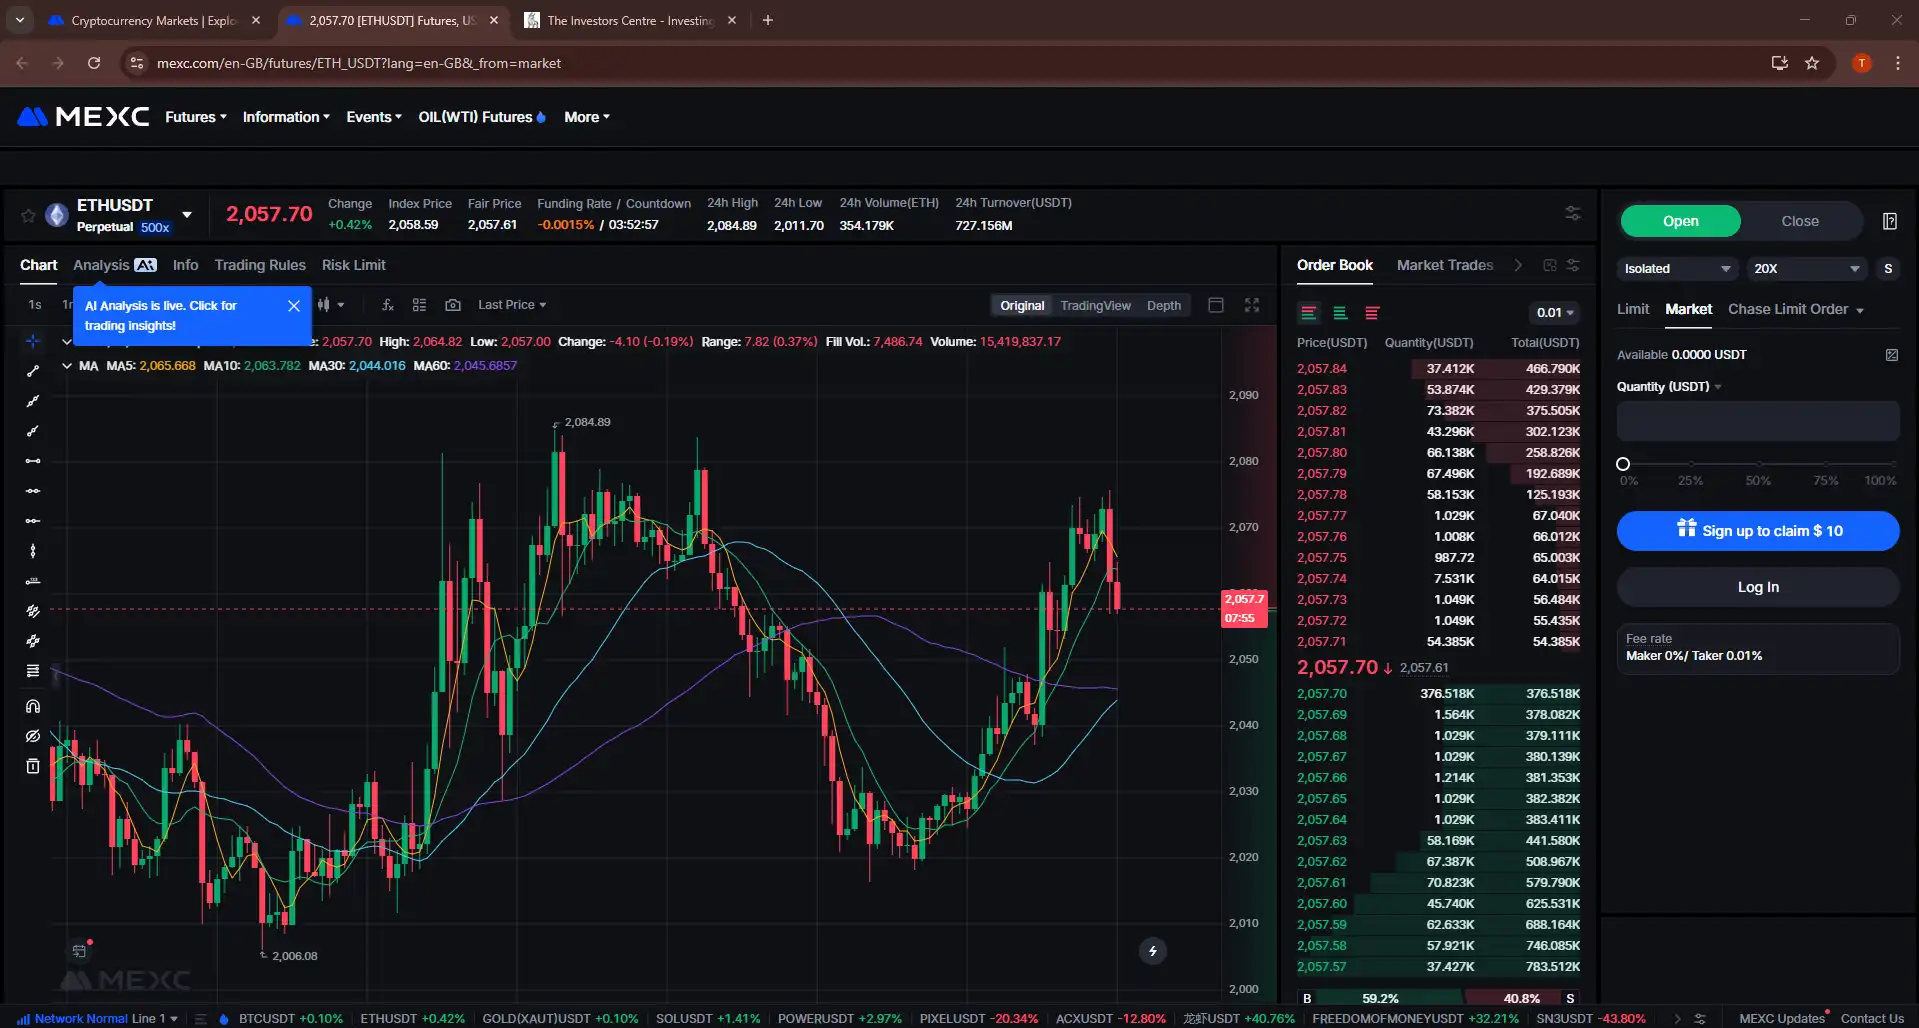Open a new browser tab
Image resolution: width=1919 pixels, height=1028 pixels.
click(x=768, y=20)
